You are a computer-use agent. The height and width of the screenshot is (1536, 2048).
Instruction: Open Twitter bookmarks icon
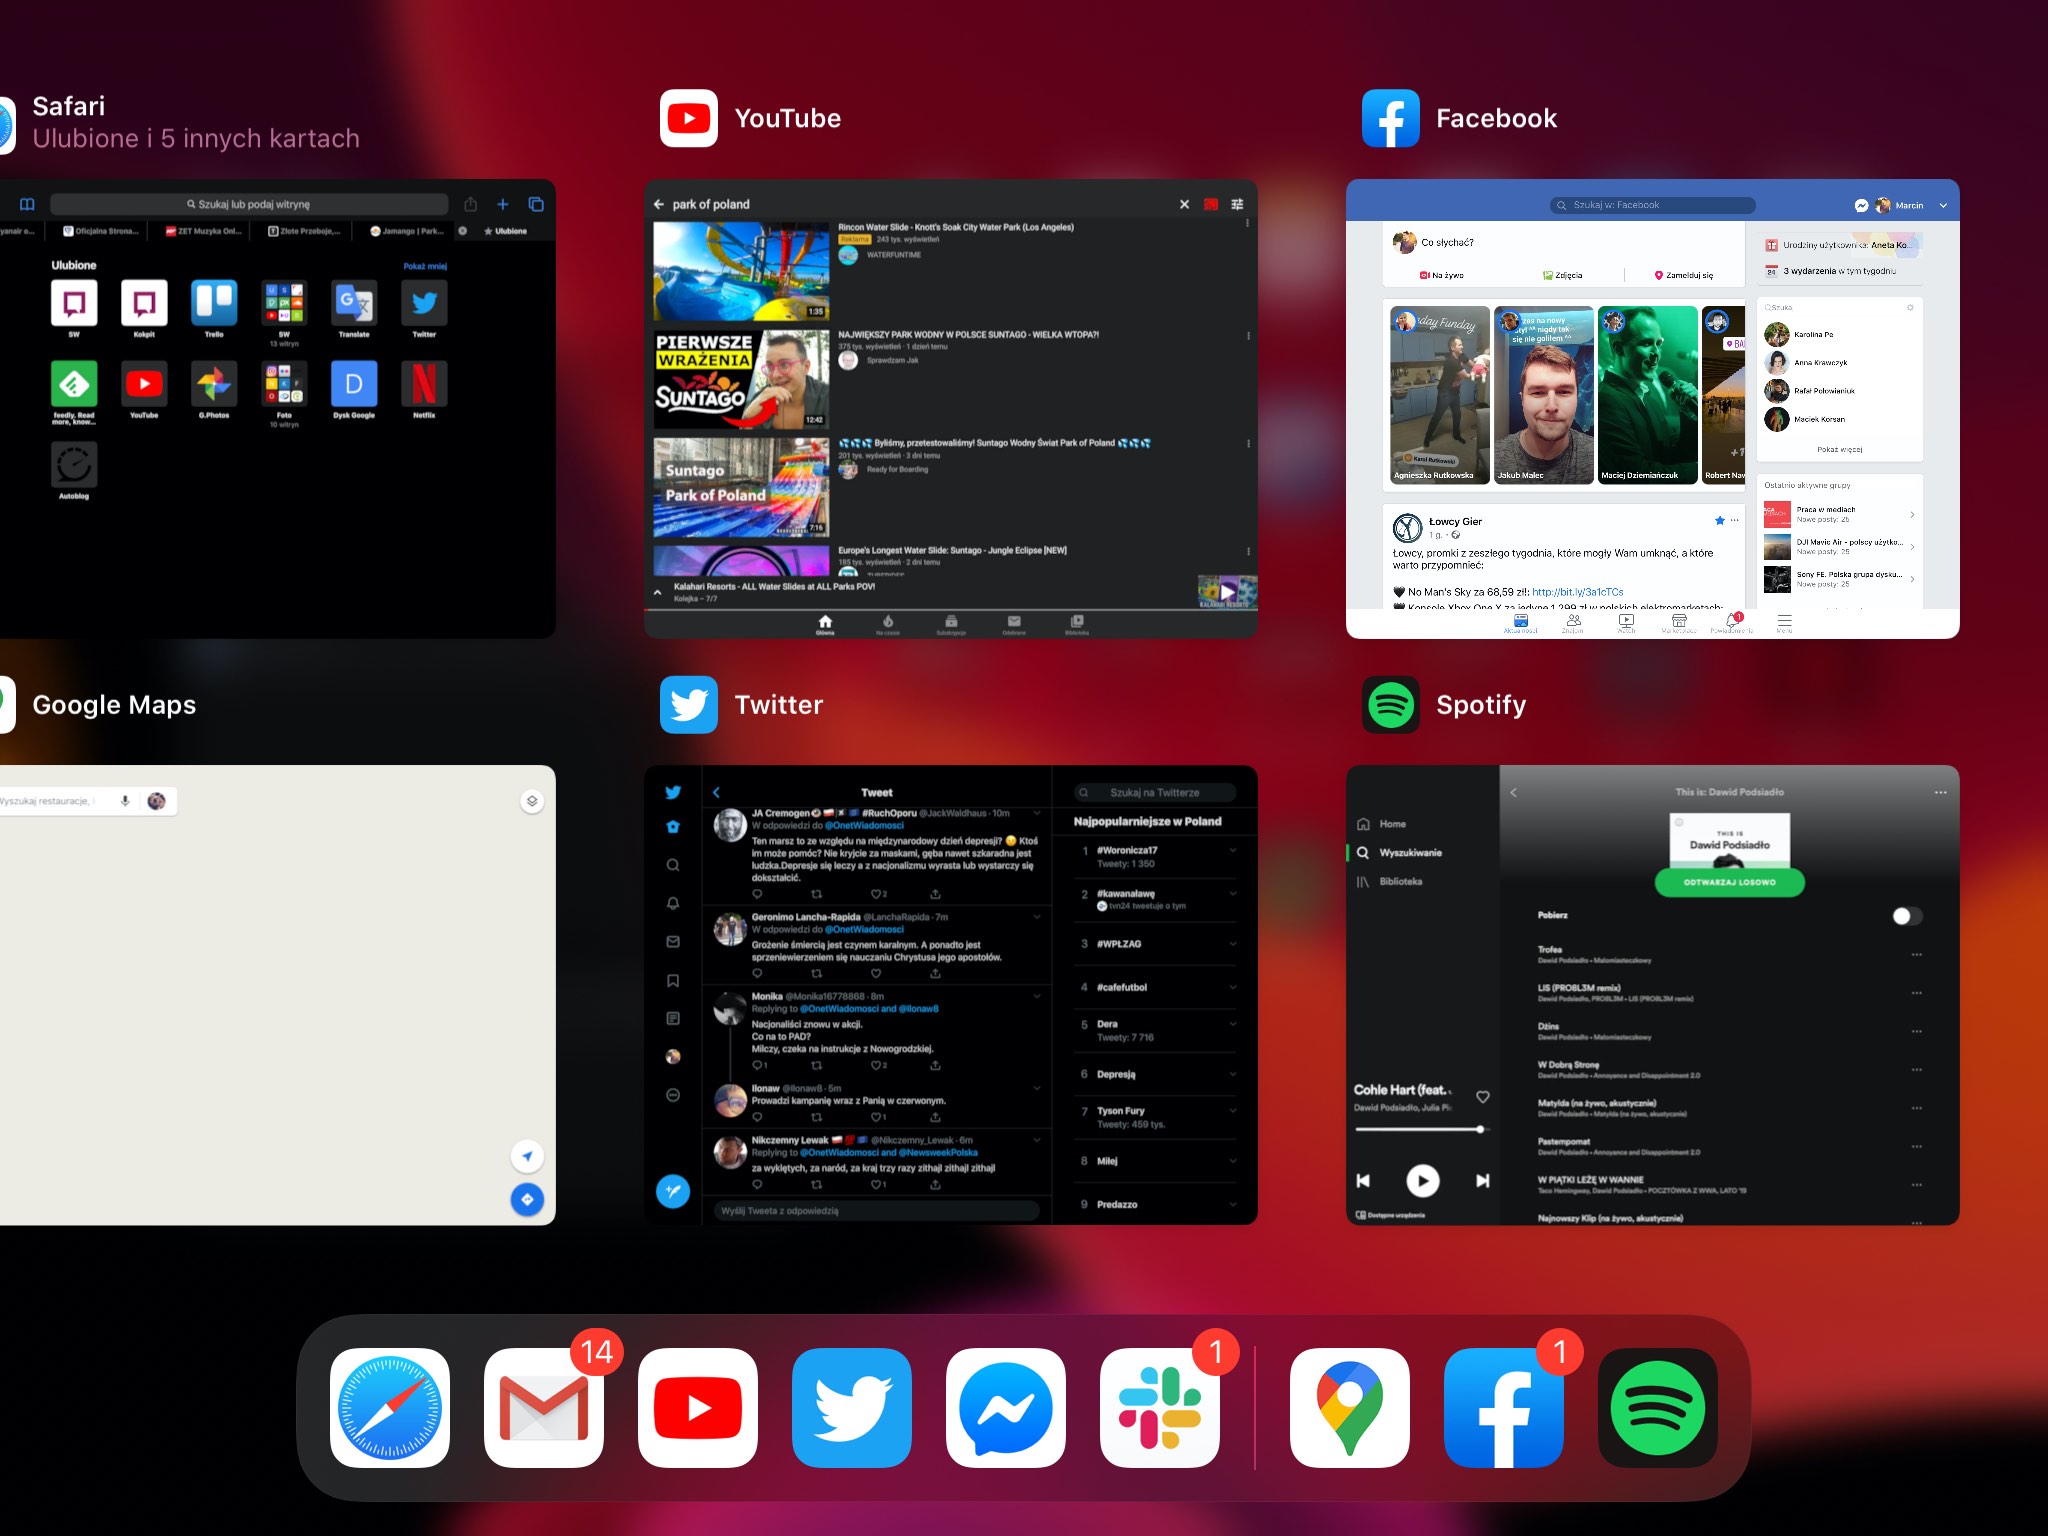click(673, 981)
